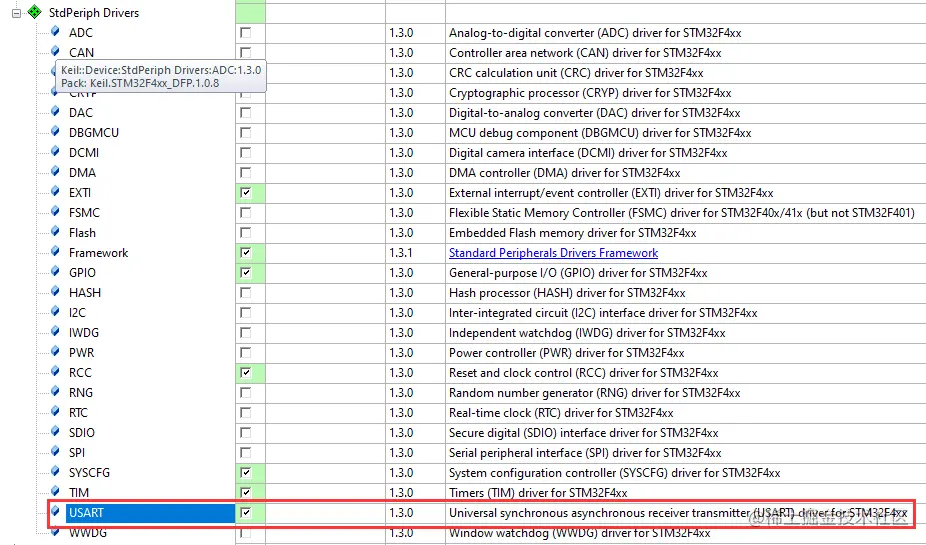Viewport: 926px width, 545px height.
Task: Click the blue component icon beside SYSCFG
Action: pos(56,472)
